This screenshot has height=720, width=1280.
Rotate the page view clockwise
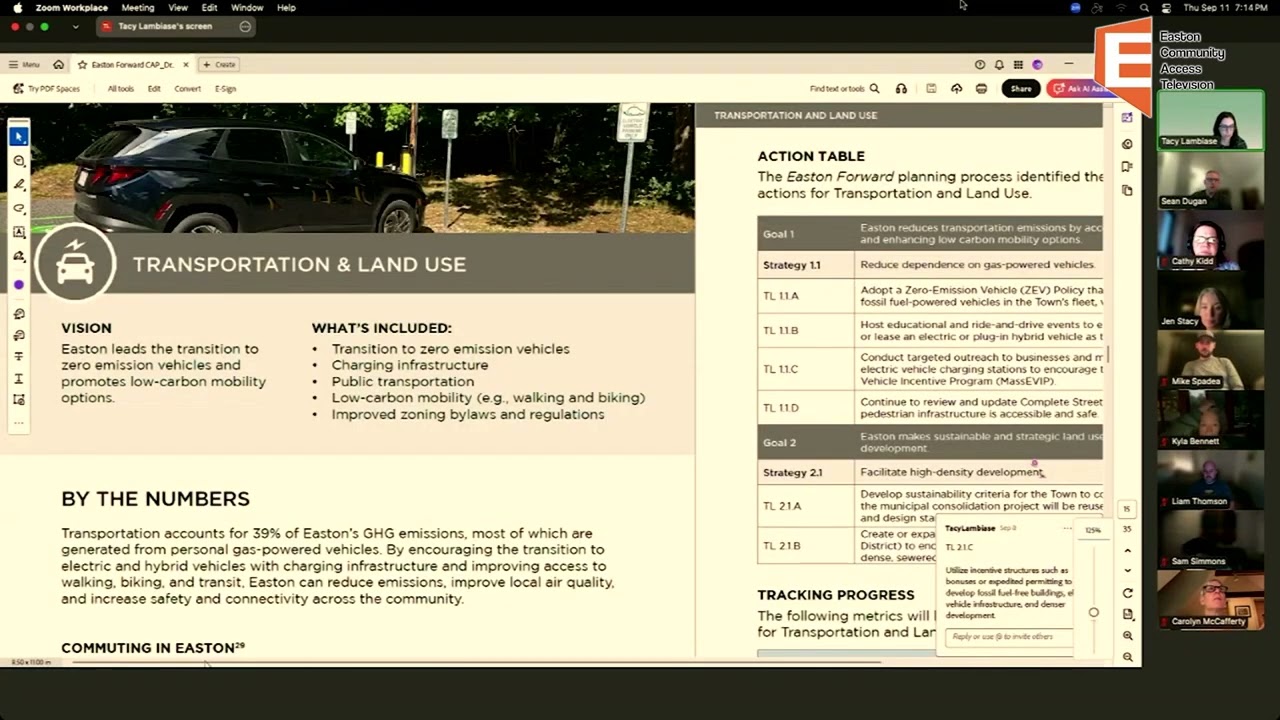tap(1127, 593)
